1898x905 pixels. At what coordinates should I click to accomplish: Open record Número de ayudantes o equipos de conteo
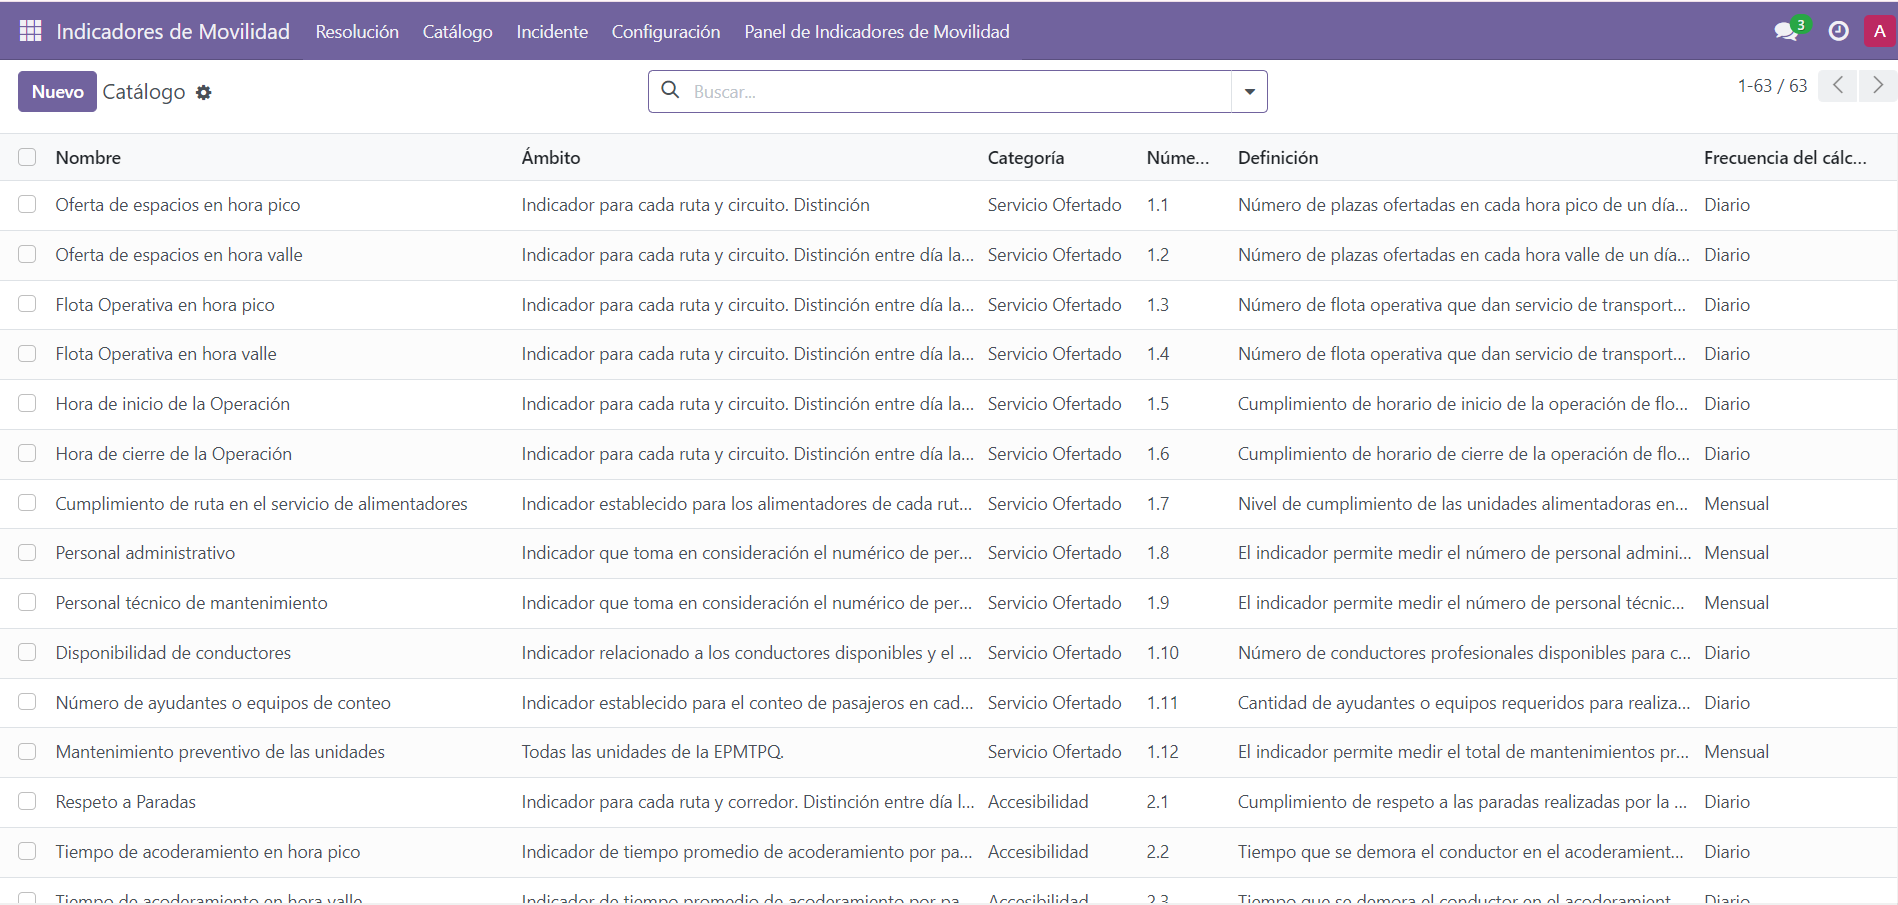(x=223, y=703)
